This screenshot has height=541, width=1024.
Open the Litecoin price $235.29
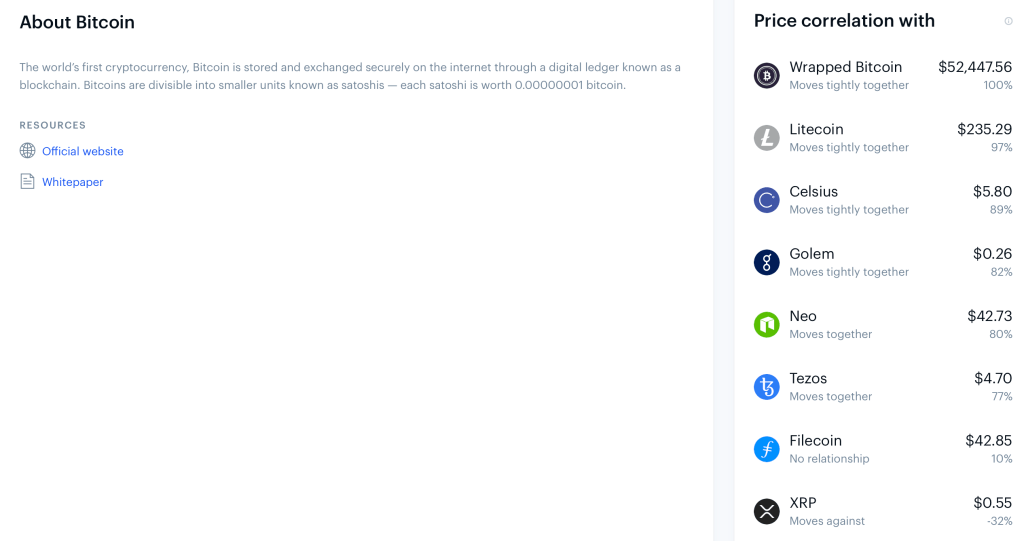(984, 129)
